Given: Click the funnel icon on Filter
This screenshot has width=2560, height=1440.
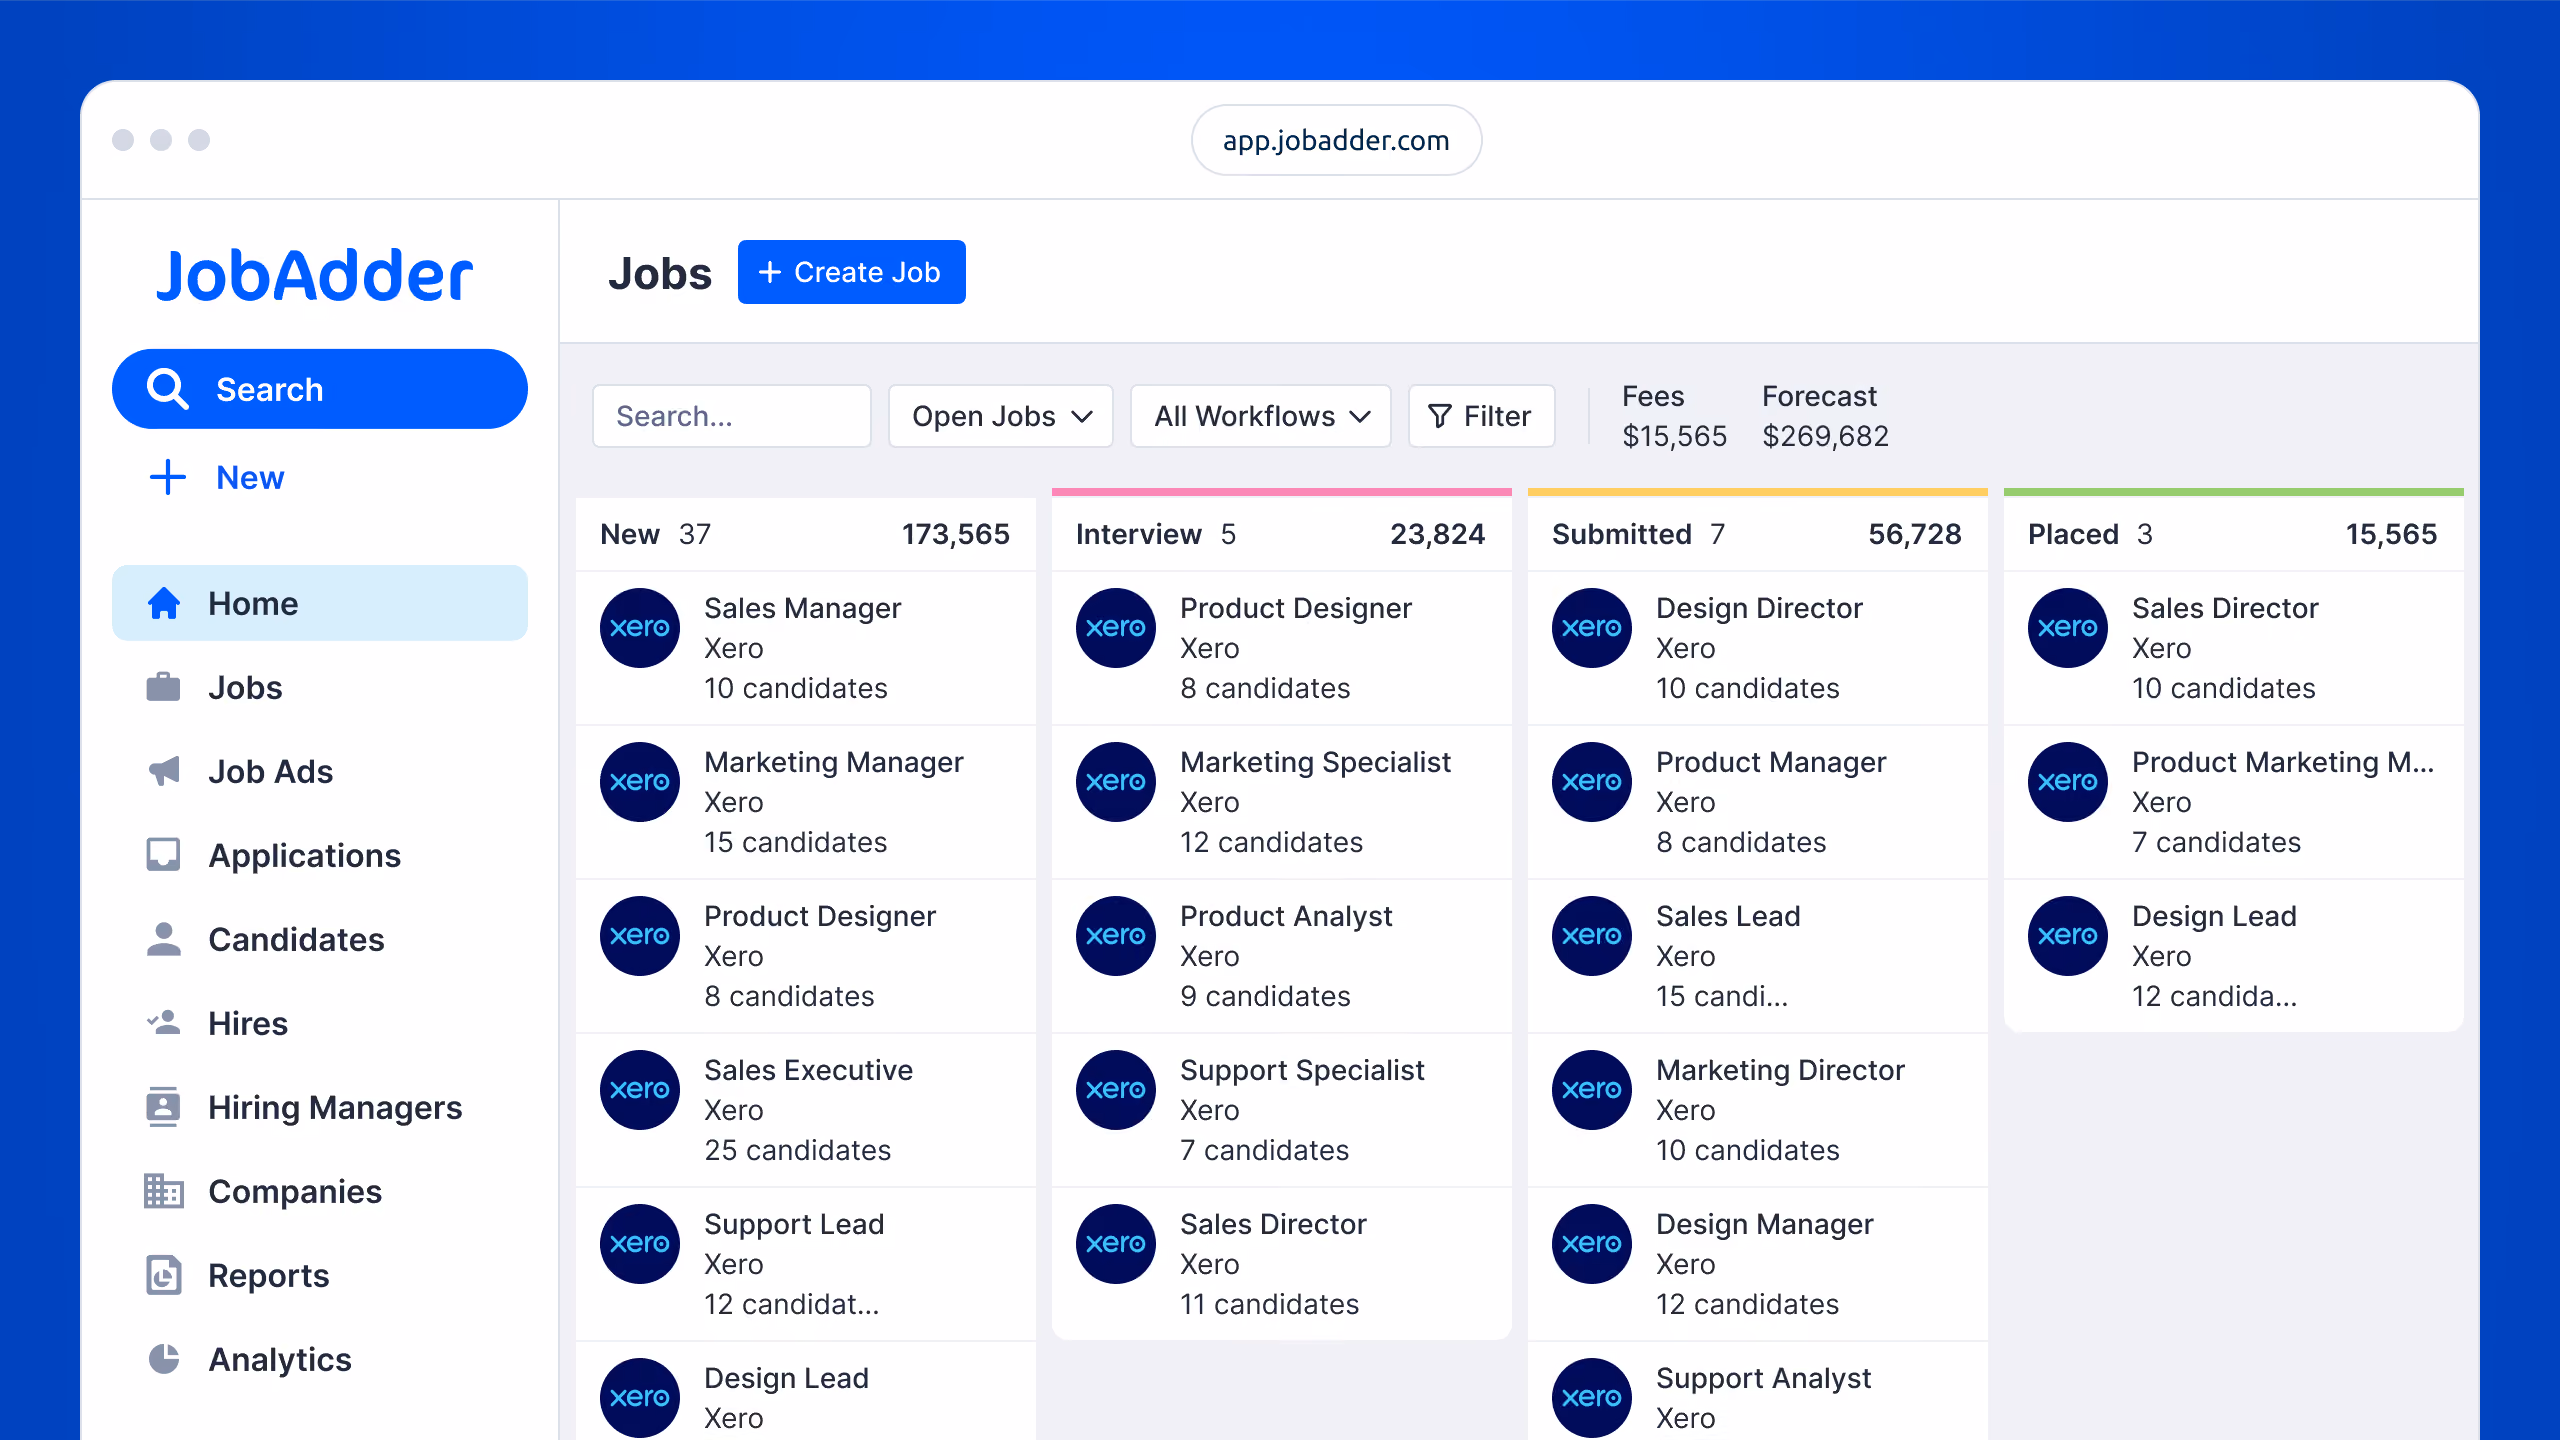Looking at the screenshot, I should [1440, 416].
